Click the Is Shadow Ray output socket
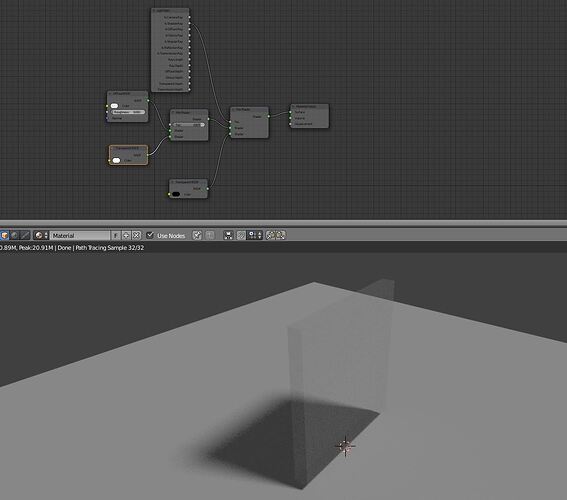The height and width of the screenshot is (500, 567). pyautogui.click(x=189, y=23)
